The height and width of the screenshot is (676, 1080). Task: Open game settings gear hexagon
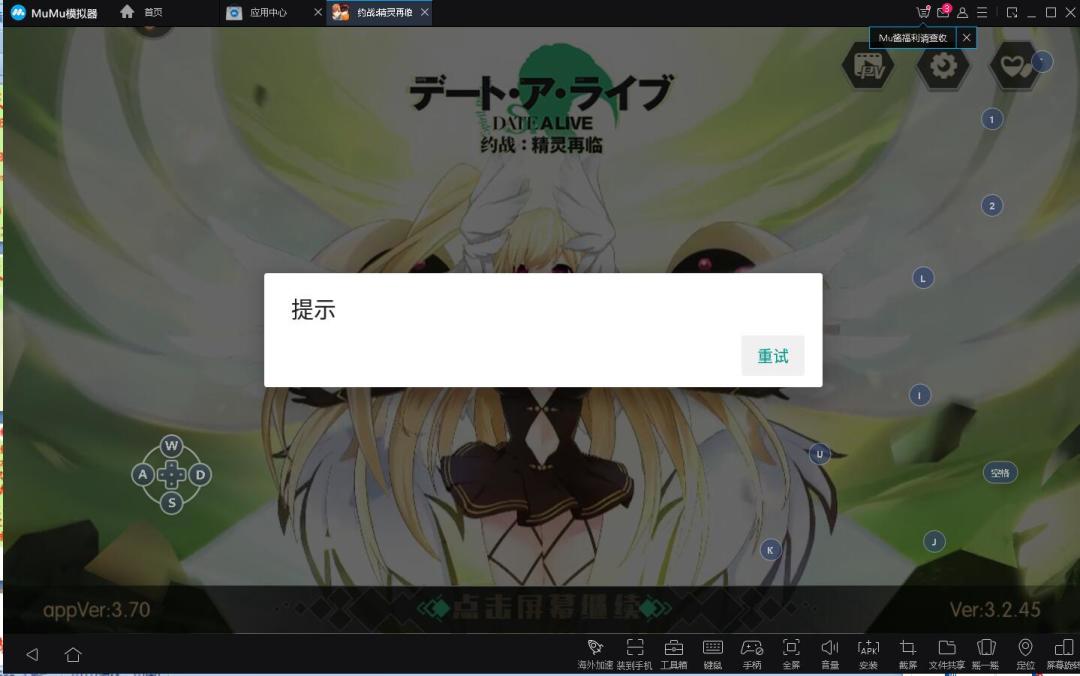[x=942, y=65]
